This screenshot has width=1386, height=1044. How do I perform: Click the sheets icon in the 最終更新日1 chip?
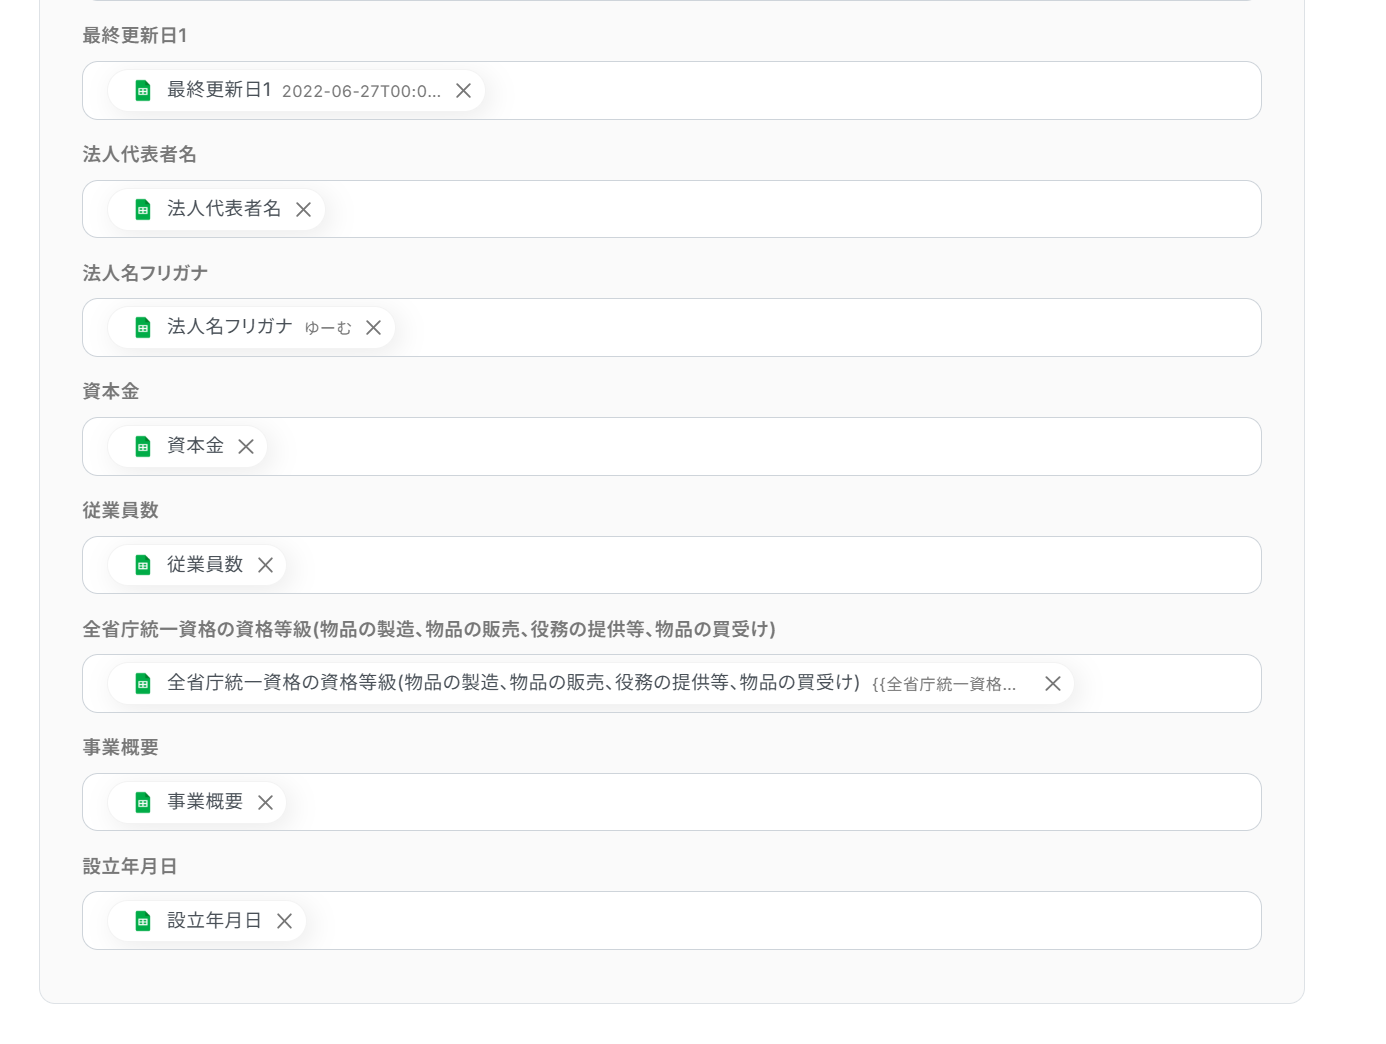tap(143, 91)
